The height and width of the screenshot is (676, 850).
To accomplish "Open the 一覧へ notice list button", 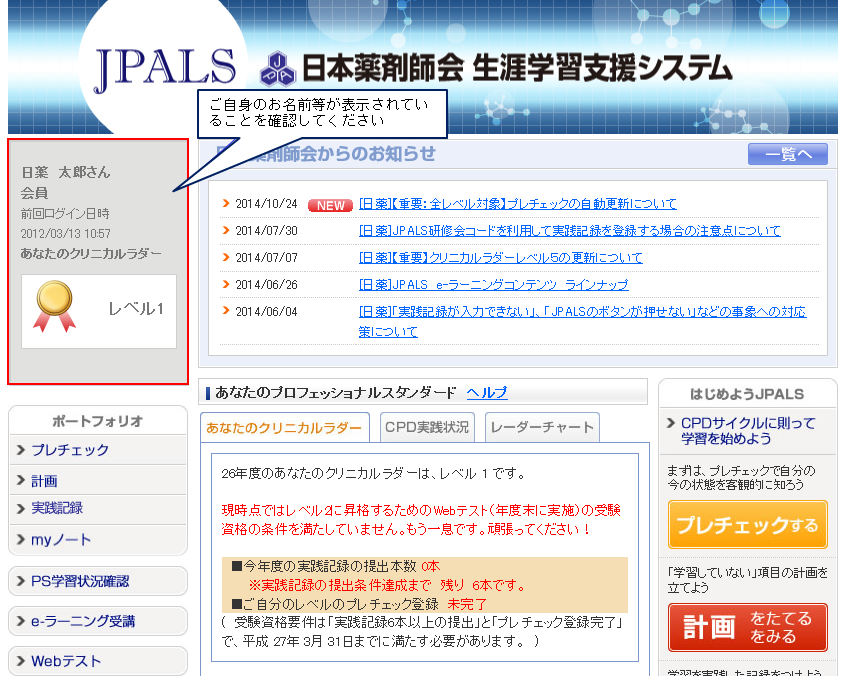I will coord(788,154).
